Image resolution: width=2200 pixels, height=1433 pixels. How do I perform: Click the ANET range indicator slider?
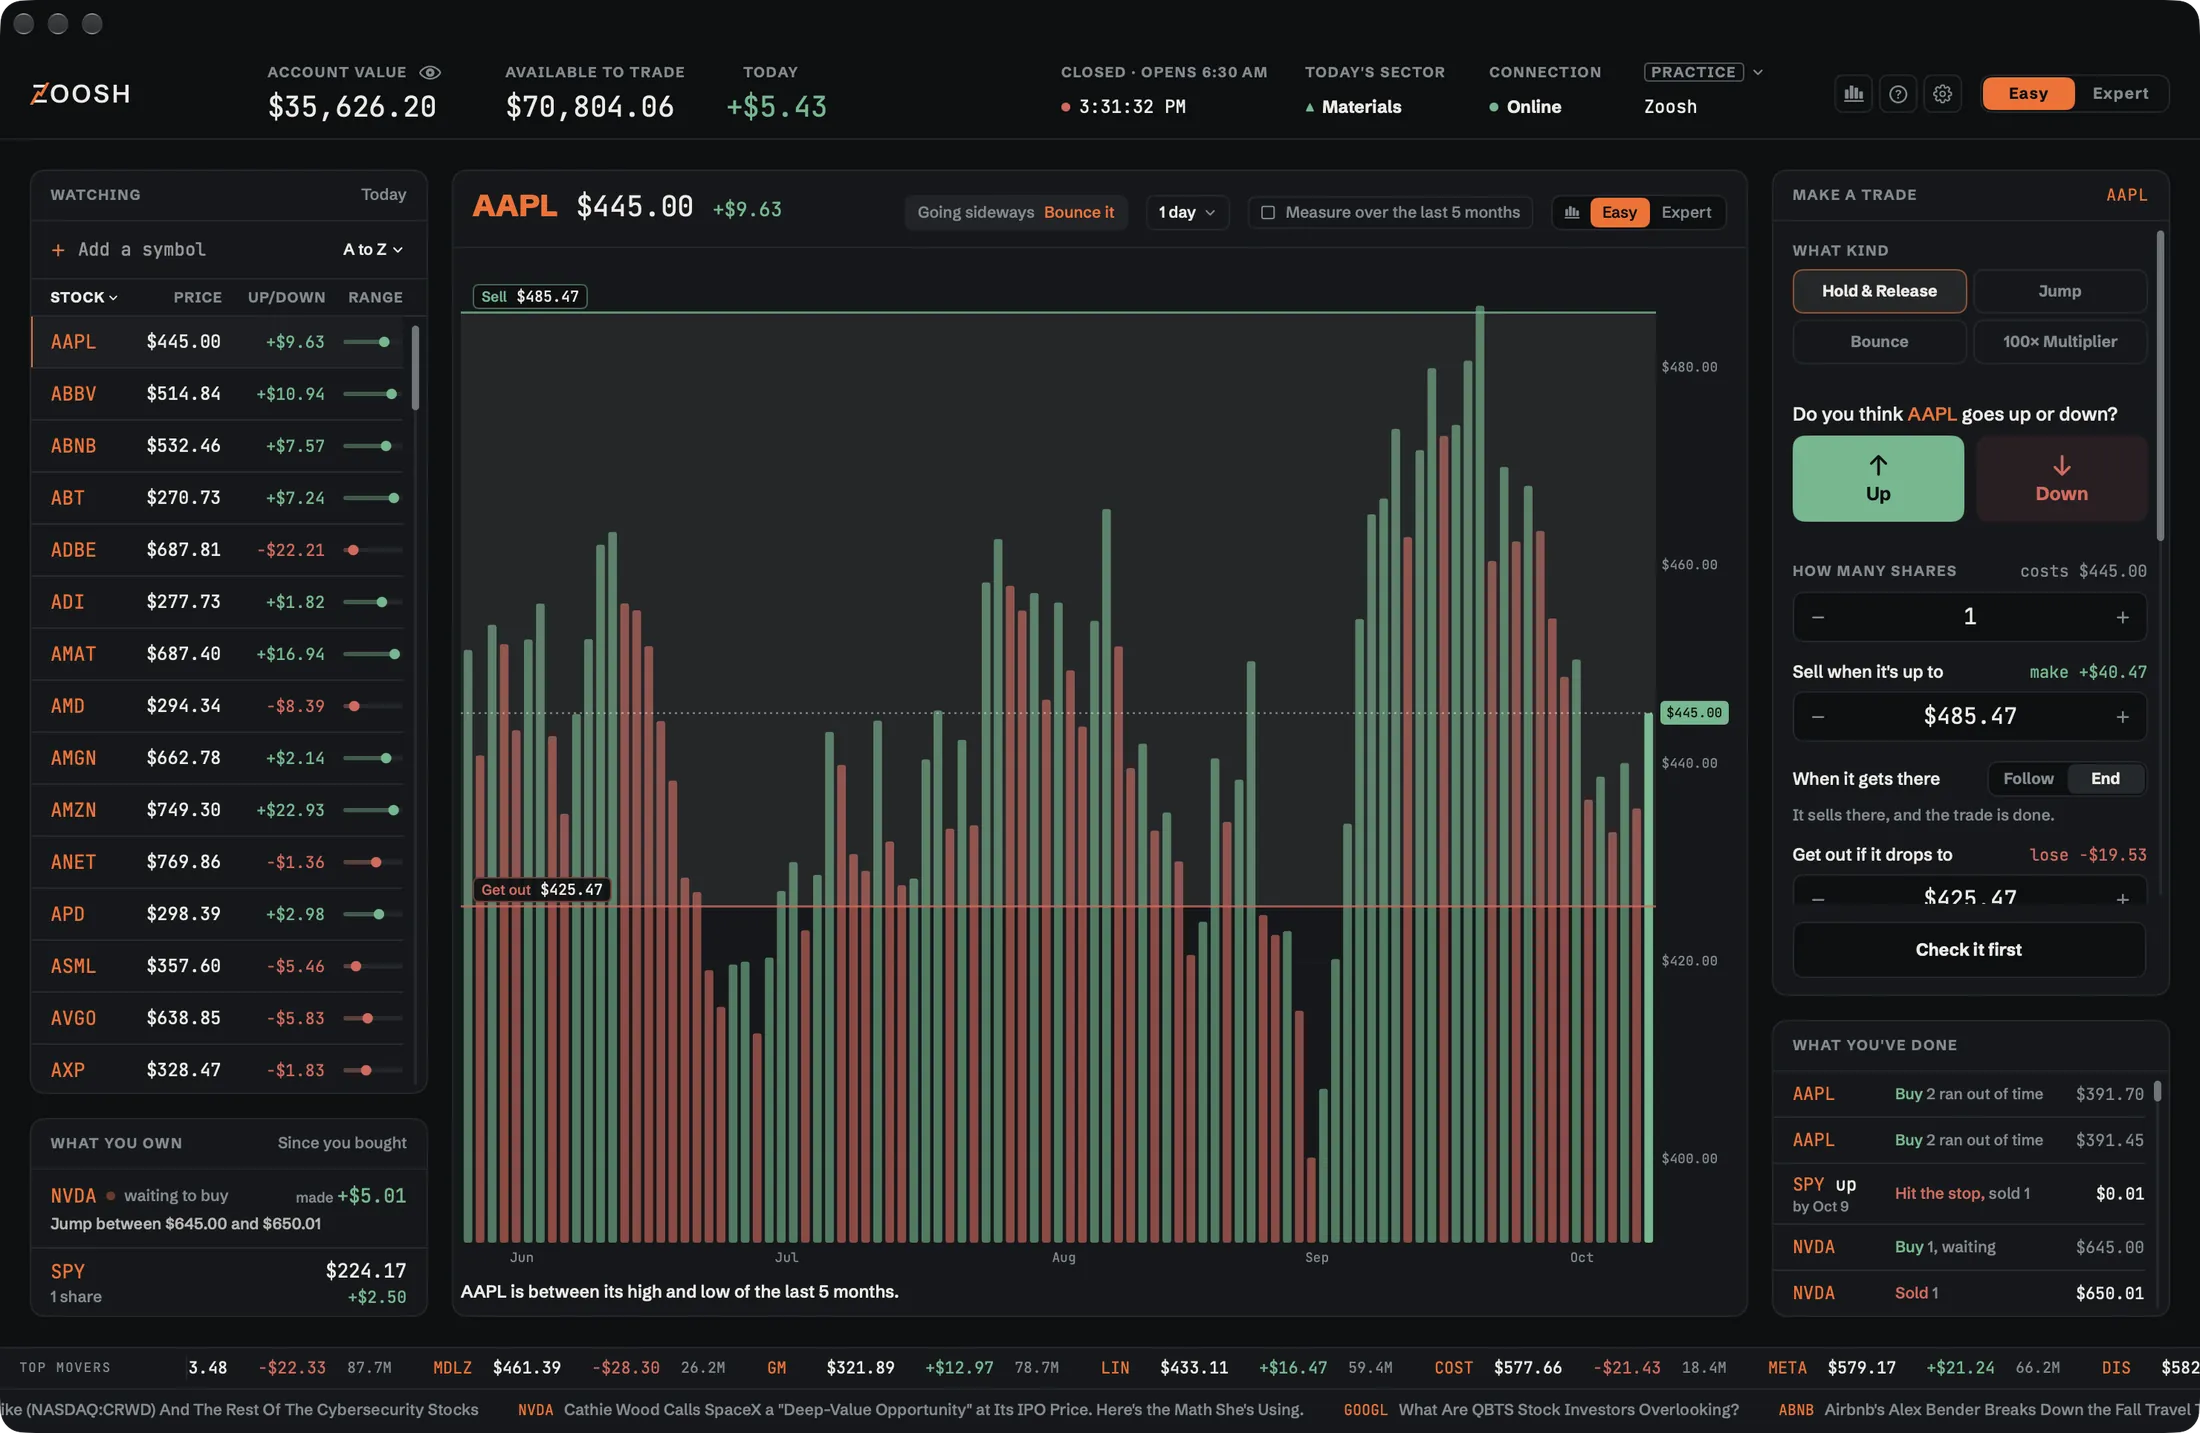coord(372,862)
